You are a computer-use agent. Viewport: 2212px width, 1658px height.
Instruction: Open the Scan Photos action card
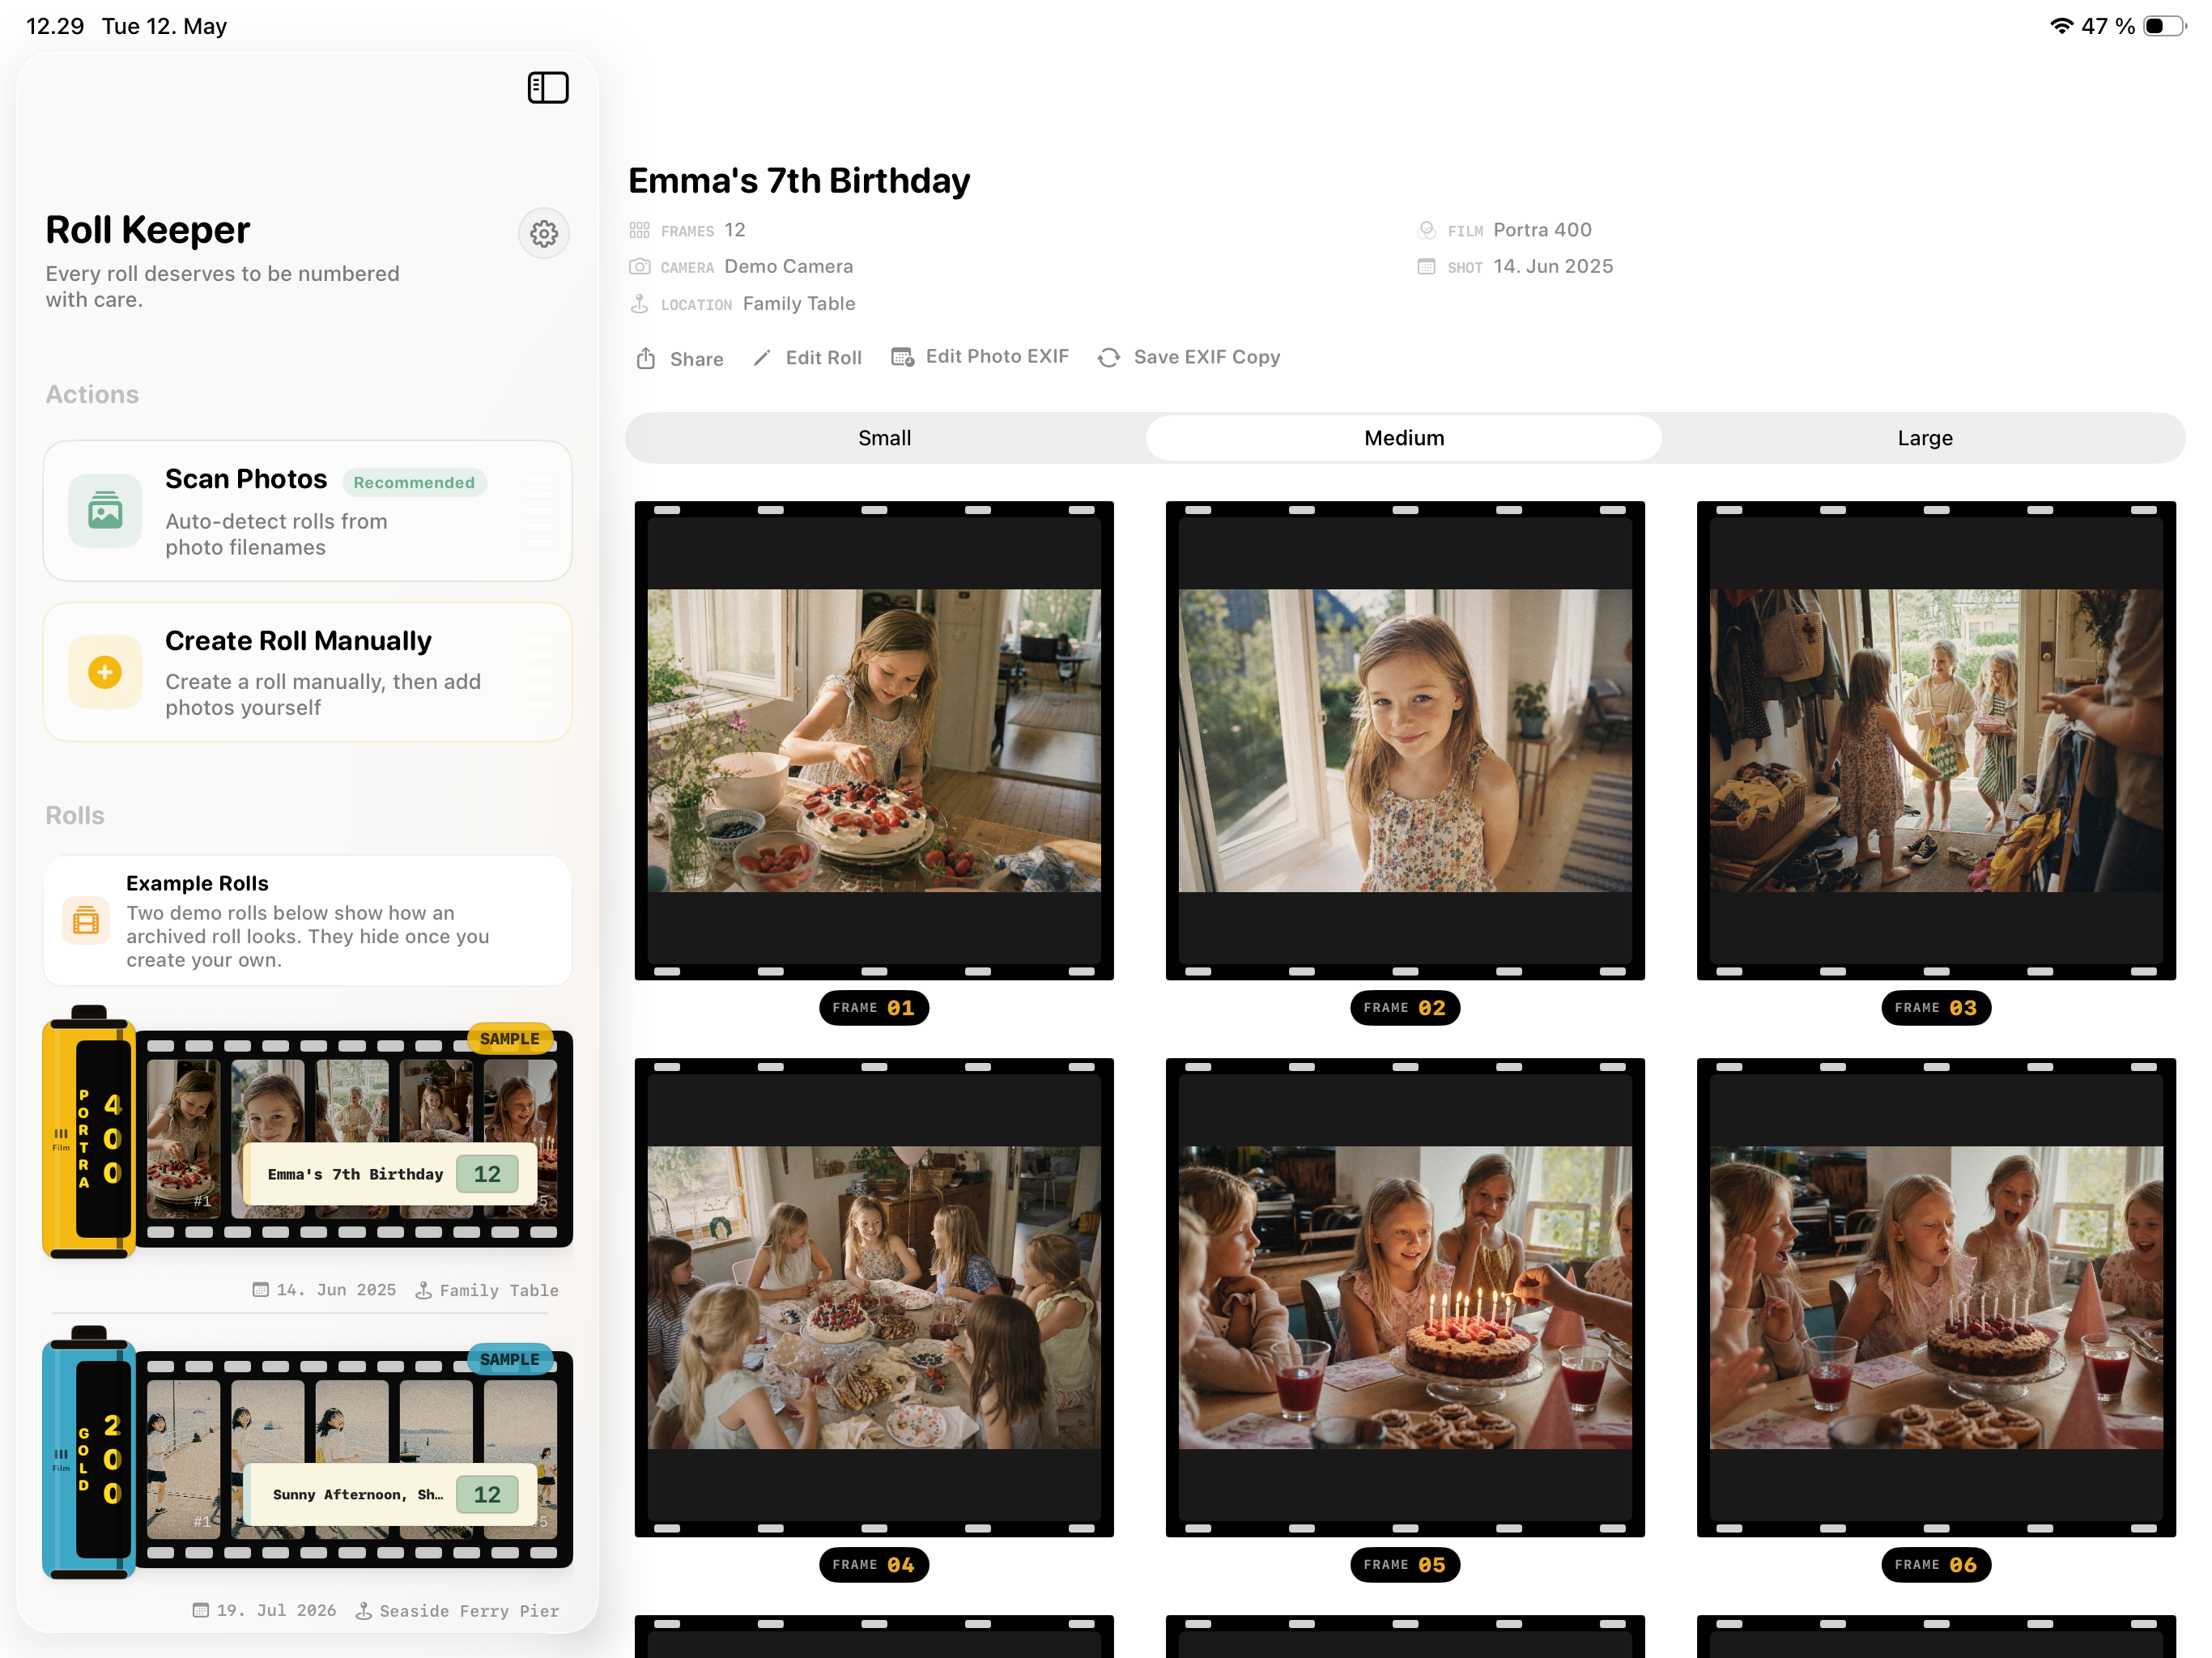[x=308, y=511]
